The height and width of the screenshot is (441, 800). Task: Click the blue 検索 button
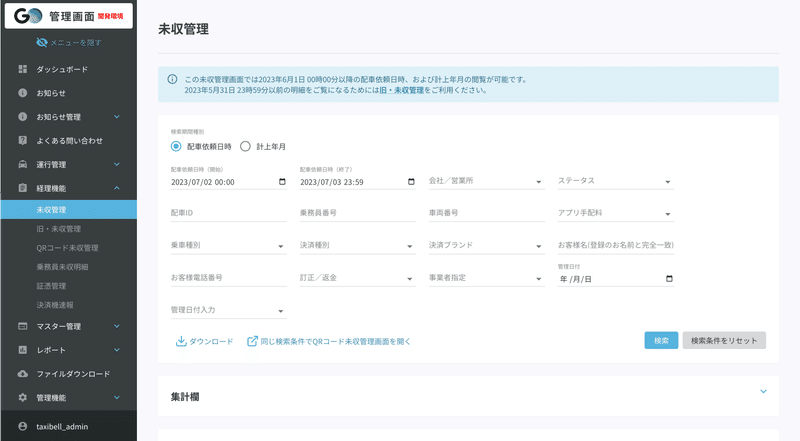coord(661,340)
